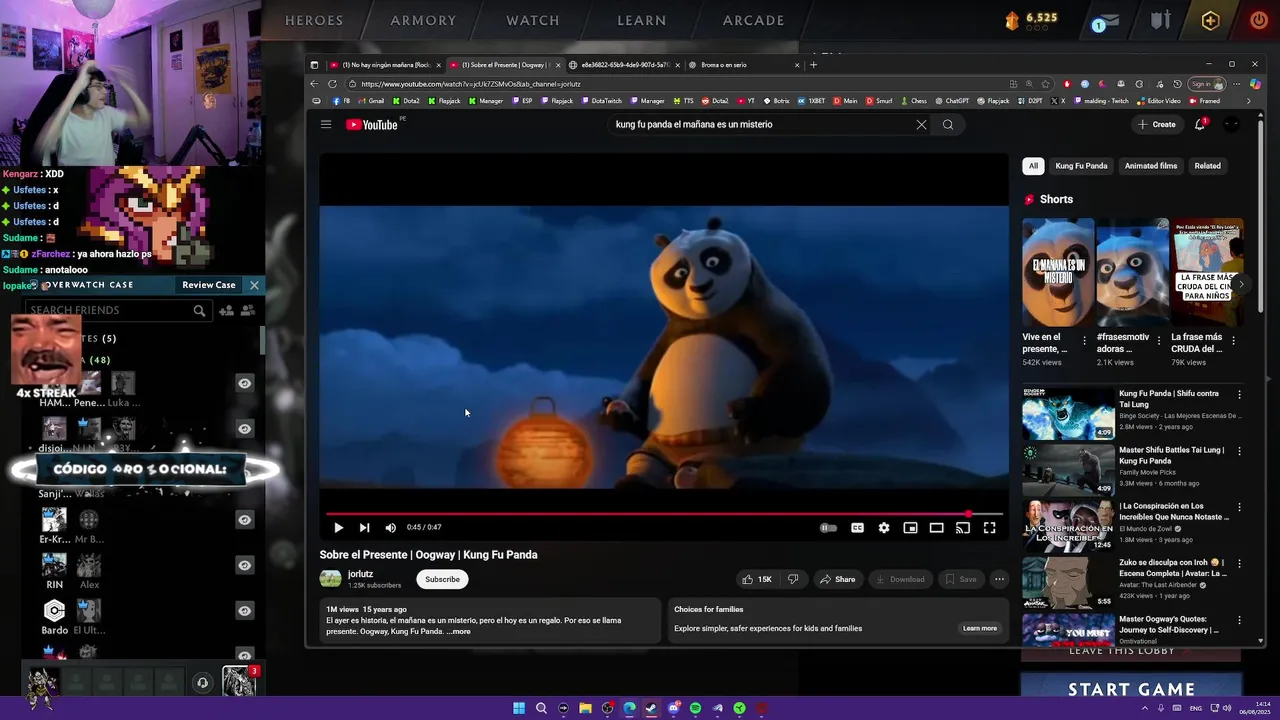Screen dimensions: 1280x720
Task: Clear the YouTube search box
Action: click(921, 125)
